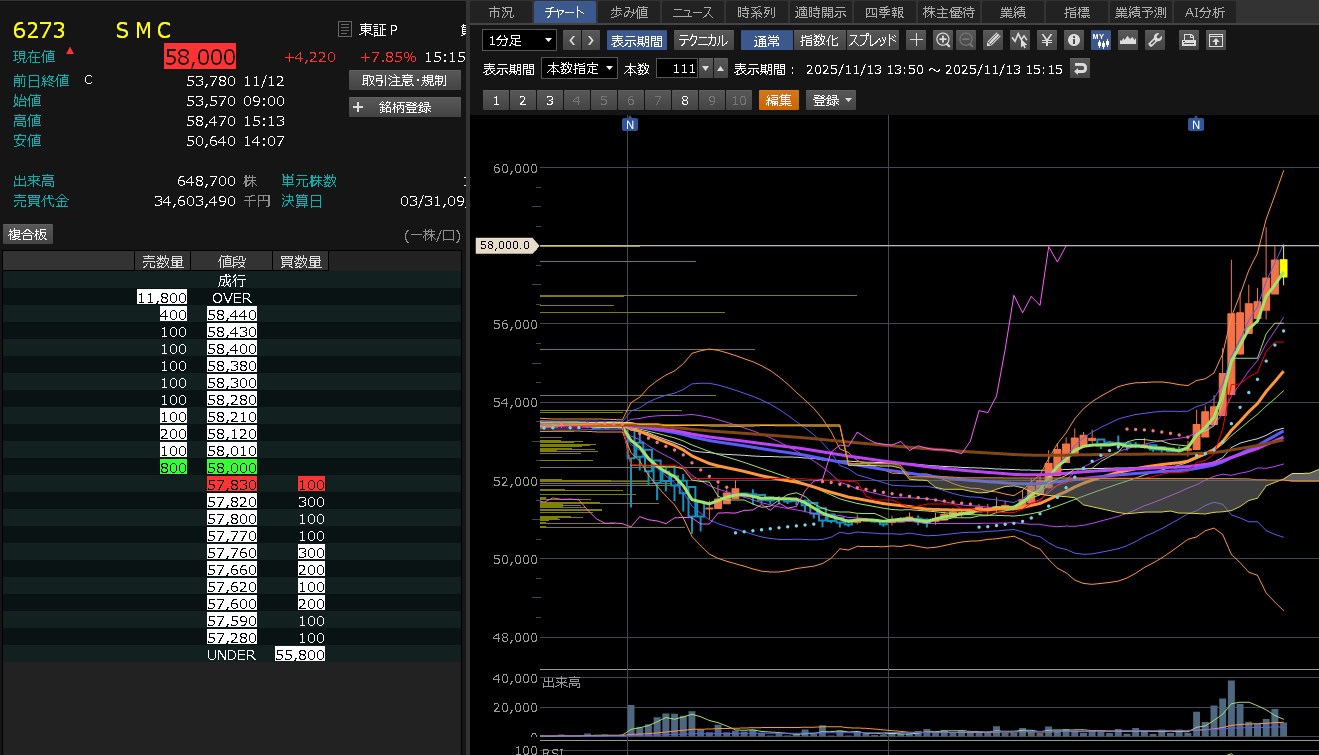The width and height of the screenshot is (1319, 755).
Task: Click the 銘柄登録 button
Action: click(404, 107)
